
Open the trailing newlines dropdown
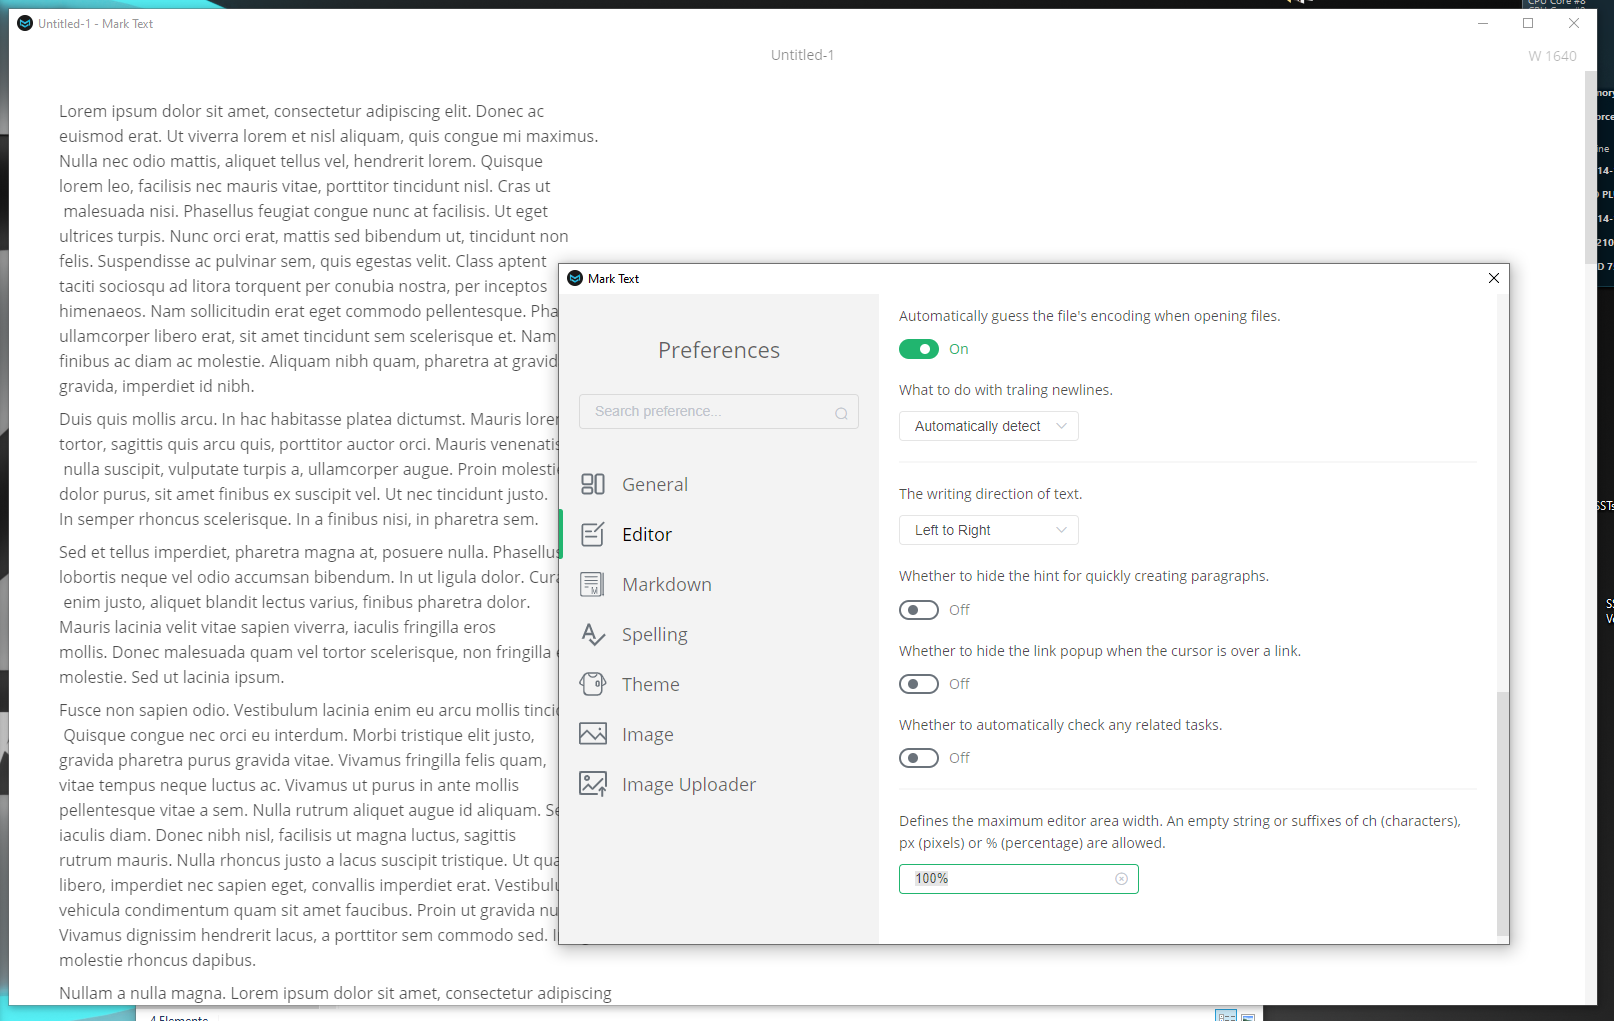(988, 426)
